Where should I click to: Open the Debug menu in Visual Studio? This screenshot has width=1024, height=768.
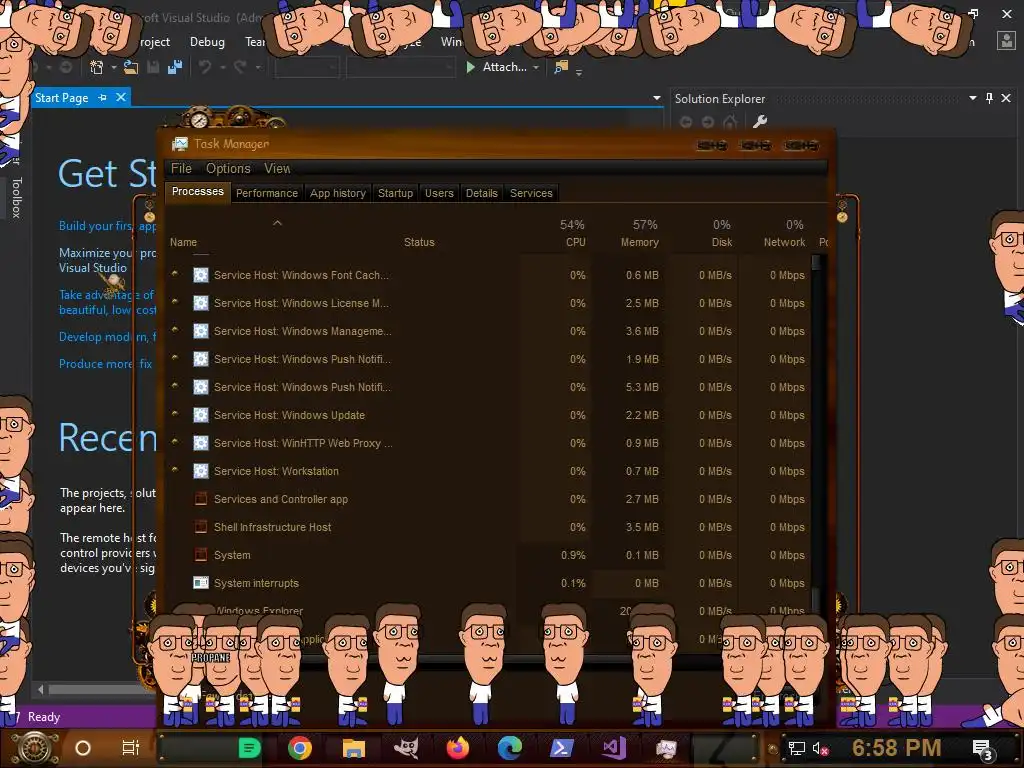point(207,42)
